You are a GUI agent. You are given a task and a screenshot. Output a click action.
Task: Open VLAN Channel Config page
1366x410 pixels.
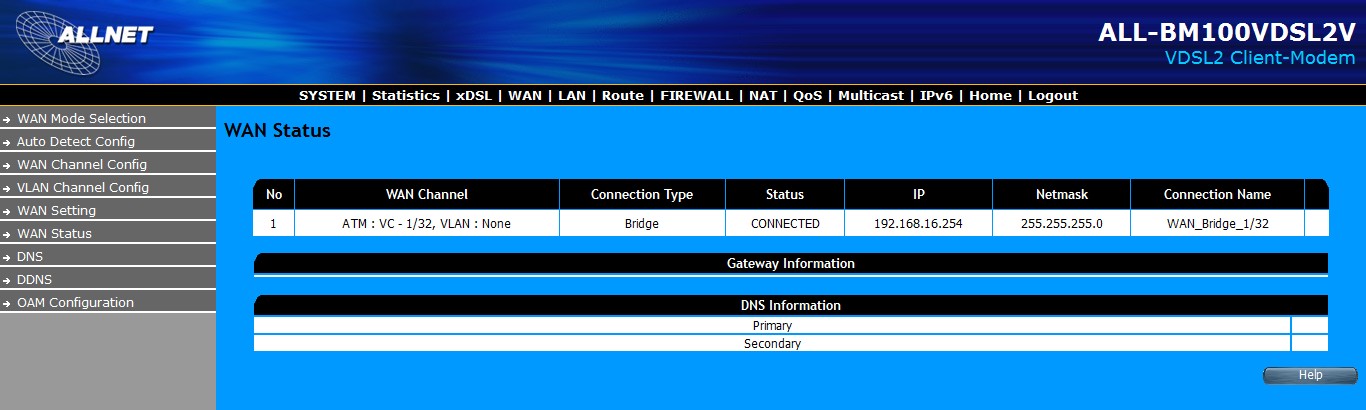pos(83,187)
